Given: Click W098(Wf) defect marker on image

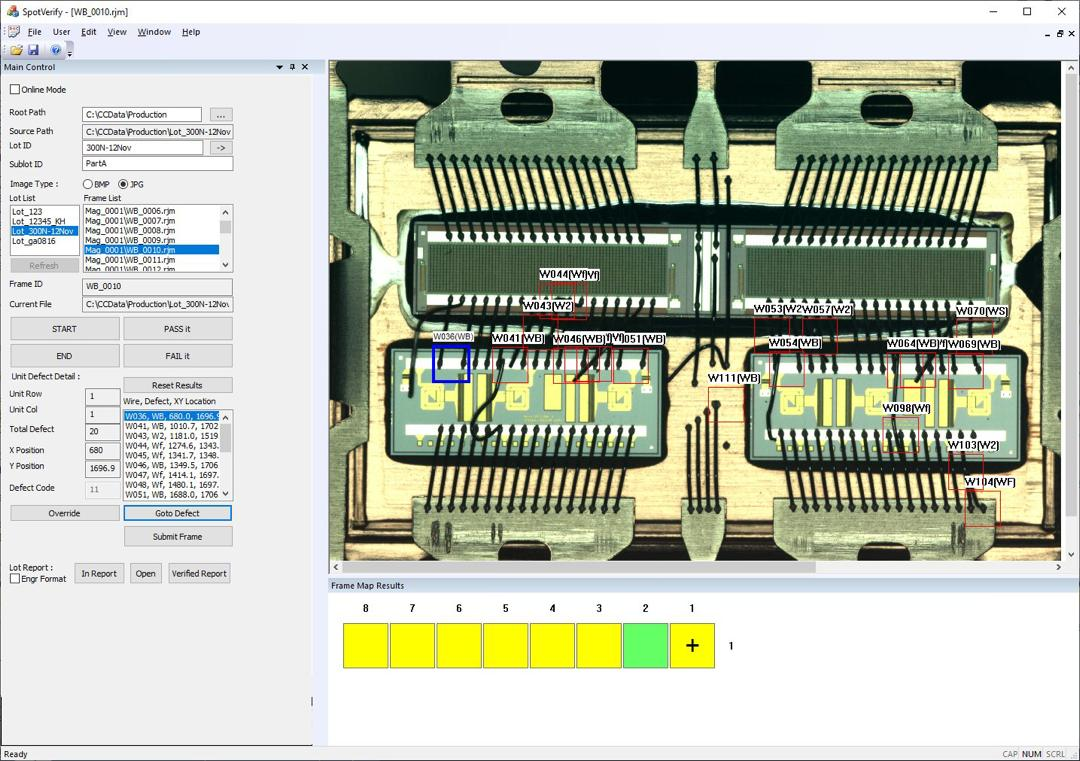Looking at the screenshot, I should pos(900,435).
